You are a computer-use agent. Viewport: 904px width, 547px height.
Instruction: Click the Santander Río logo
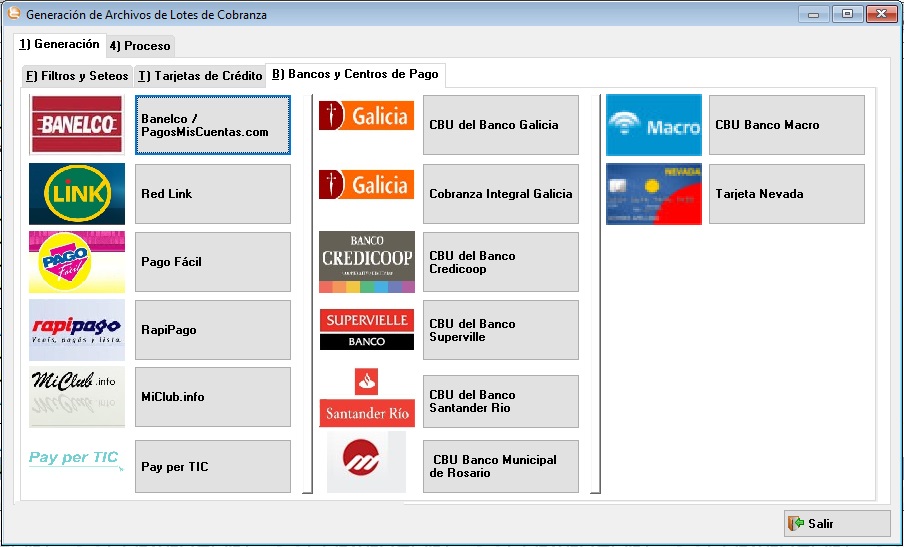coord(366,399)
